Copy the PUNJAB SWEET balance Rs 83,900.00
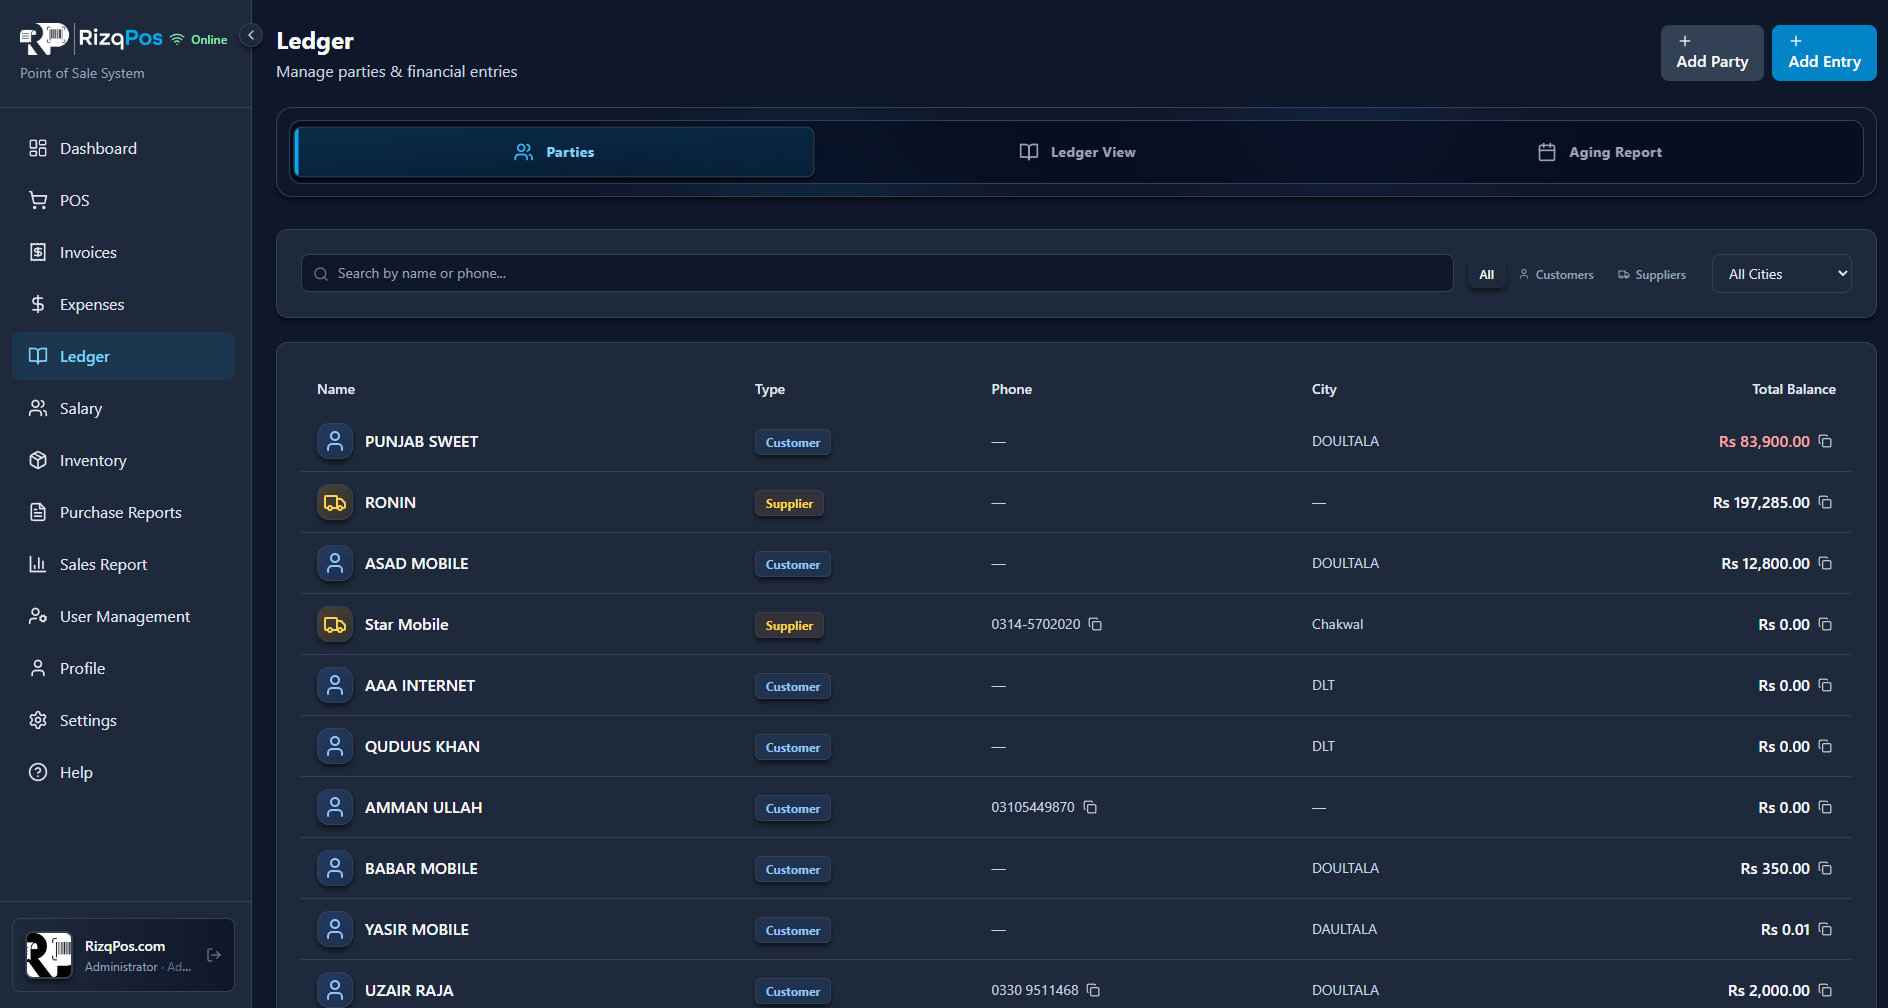This screenshot has width=1888, height=1008. (1825, 441)
